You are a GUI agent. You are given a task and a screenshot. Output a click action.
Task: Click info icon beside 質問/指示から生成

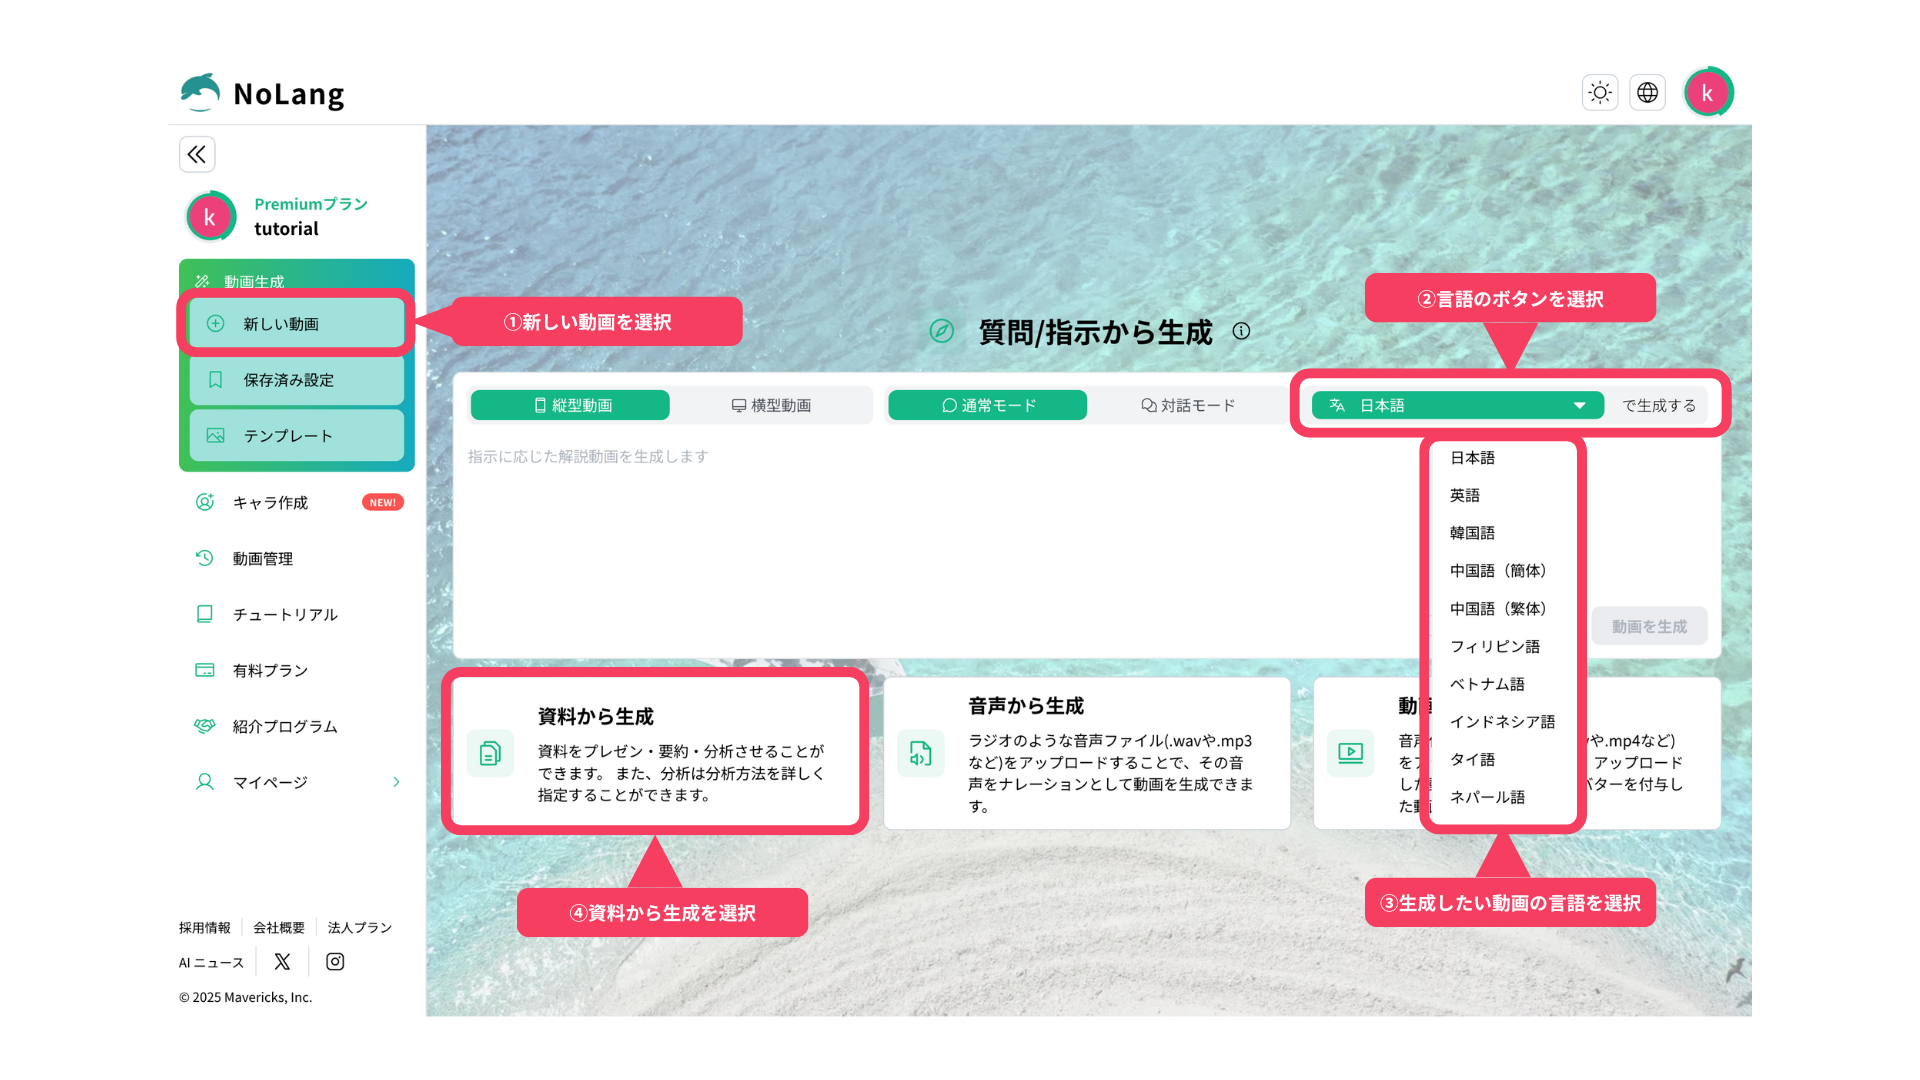[x=1241, y=331]
